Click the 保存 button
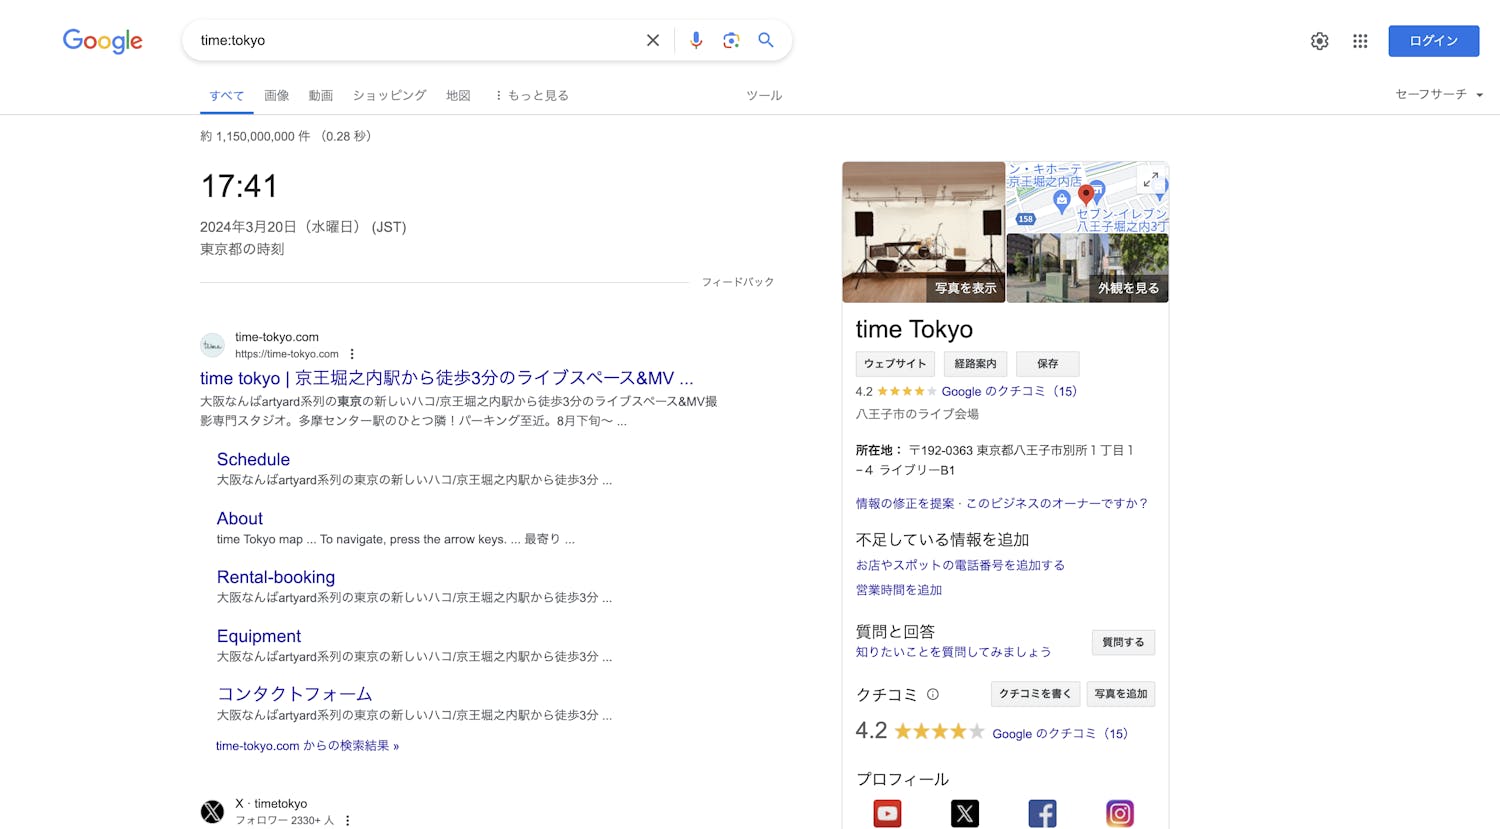Screen dimensions: 1500x829 [1047, 364]
